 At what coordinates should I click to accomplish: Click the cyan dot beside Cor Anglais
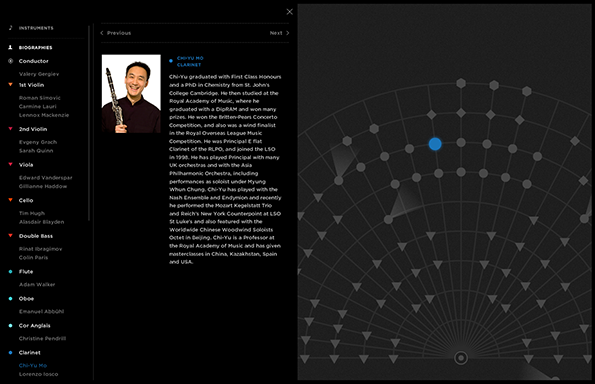click(x=11, y=326)
